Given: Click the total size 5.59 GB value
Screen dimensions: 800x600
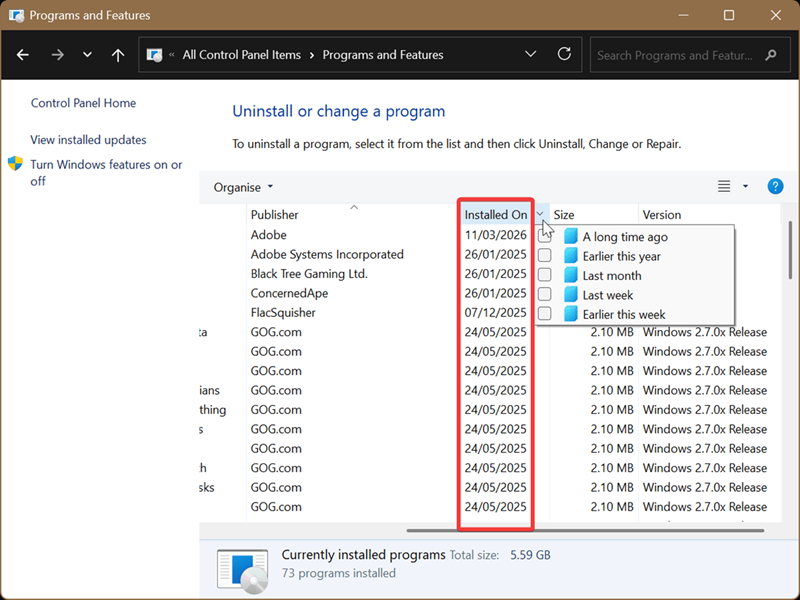Looking at the screenshot, I should (530, 555).
